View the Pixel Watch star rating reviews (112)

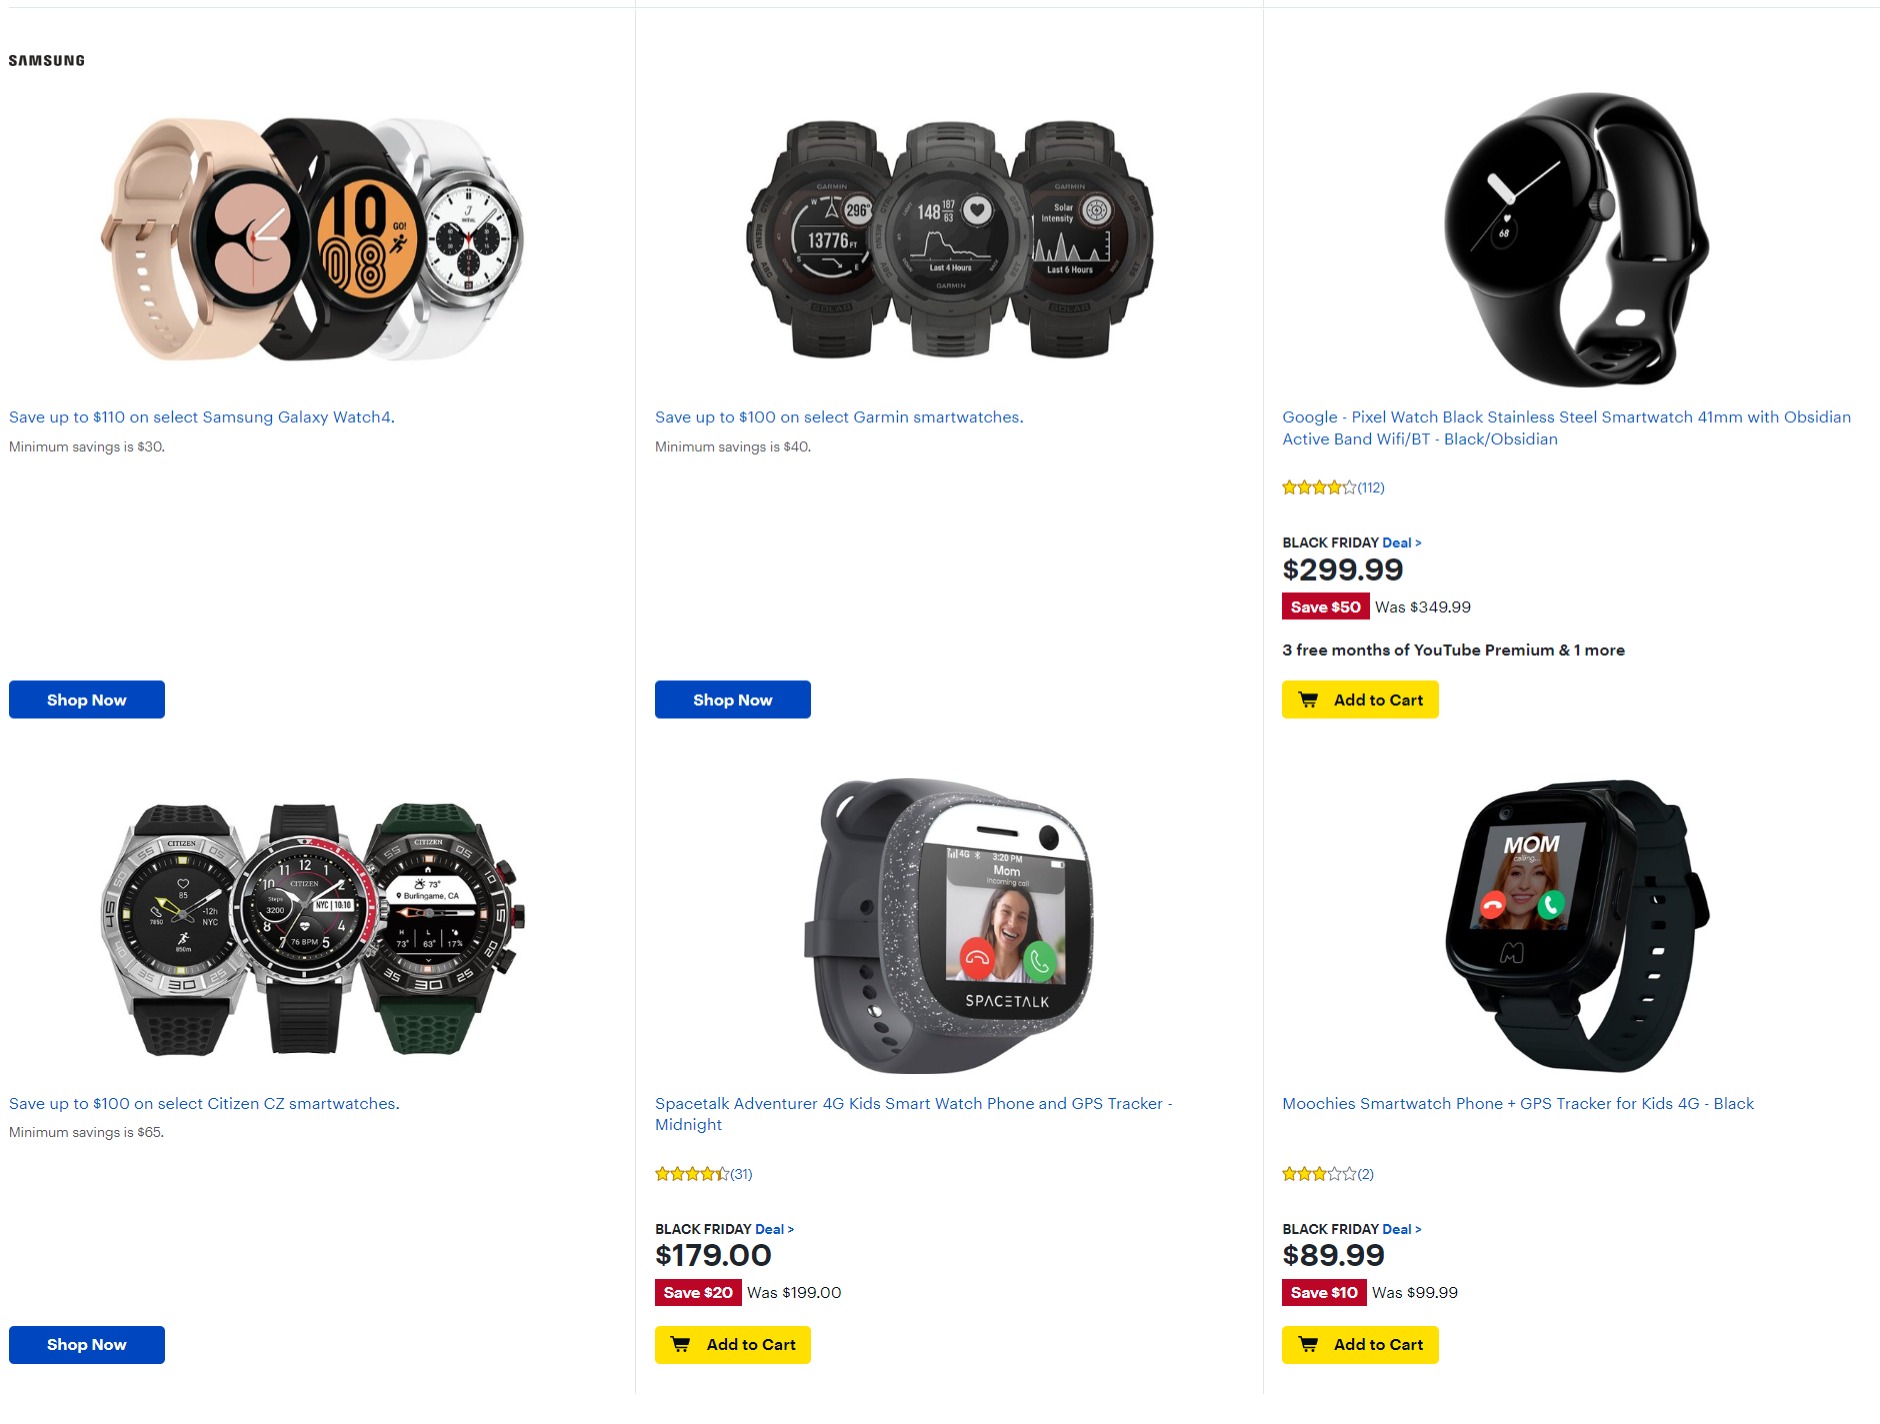click(1333, 488)
